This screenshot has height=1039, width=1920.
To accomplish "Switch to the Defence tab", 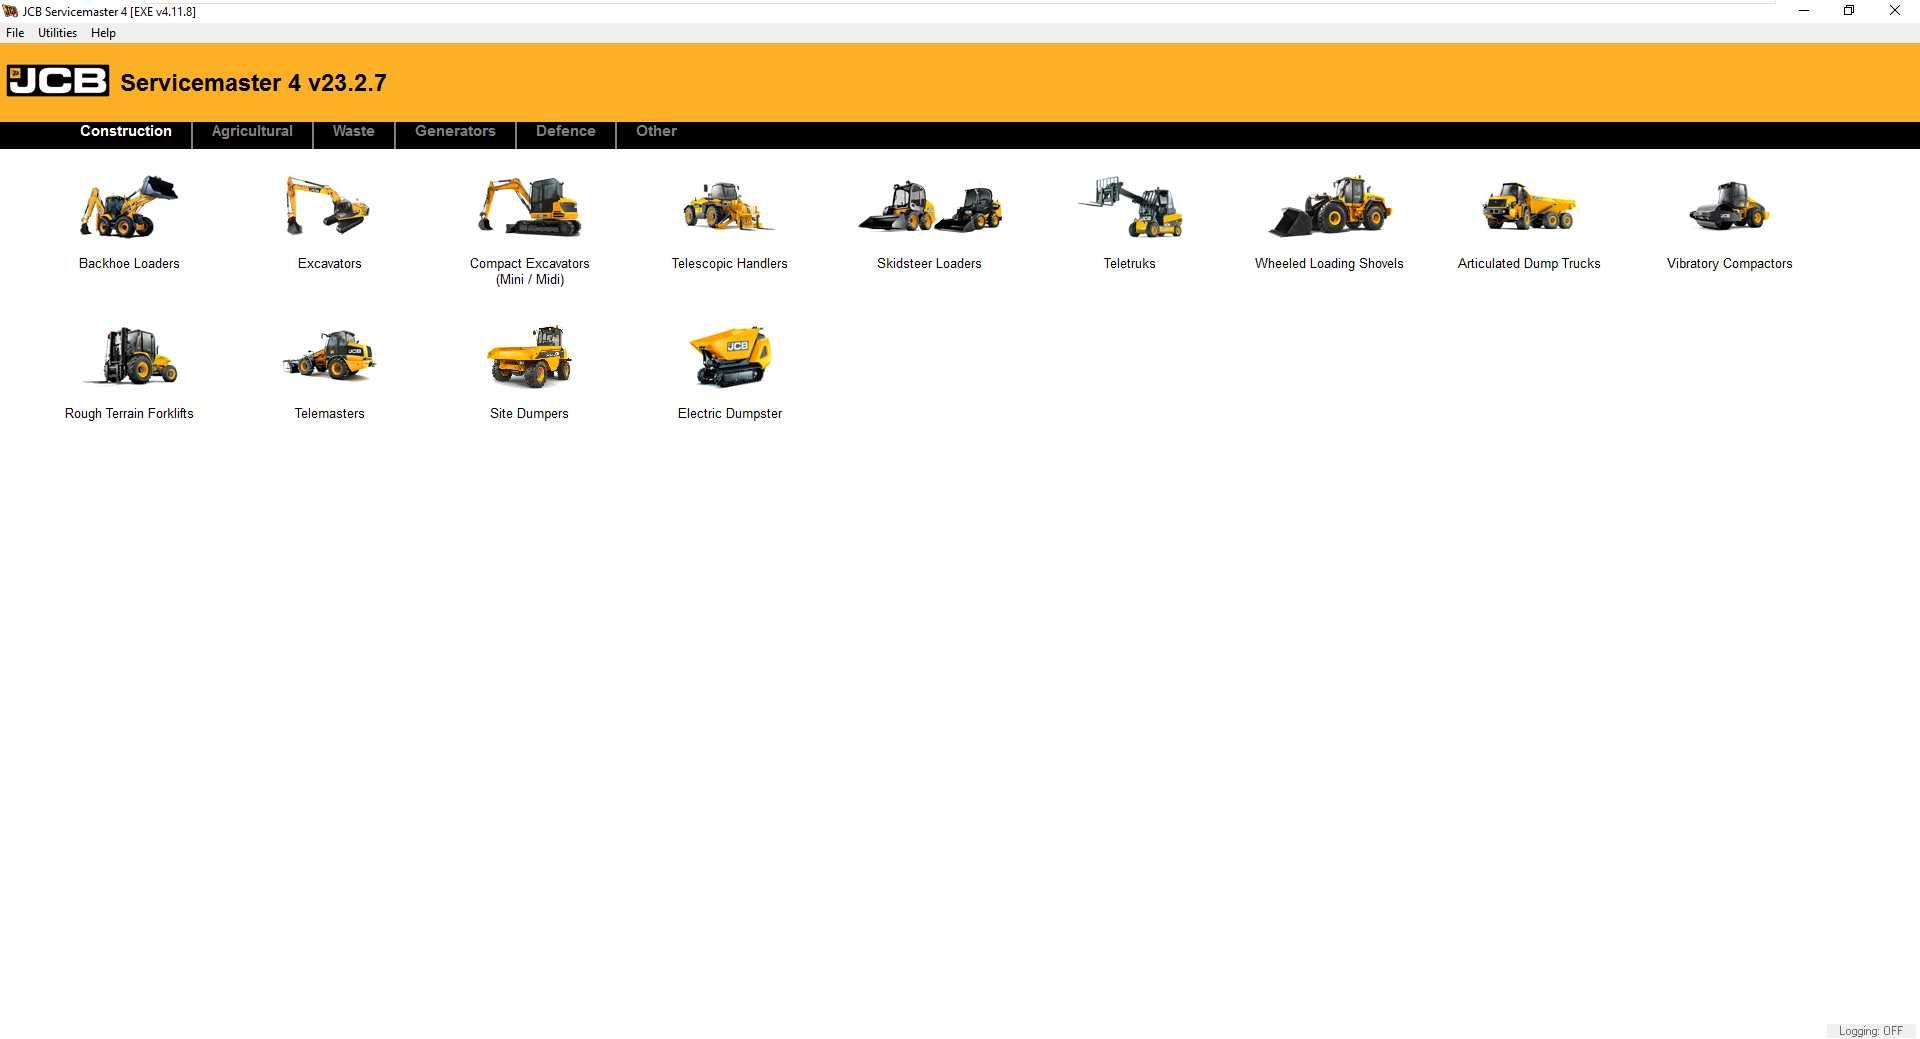I will point(566,131).
